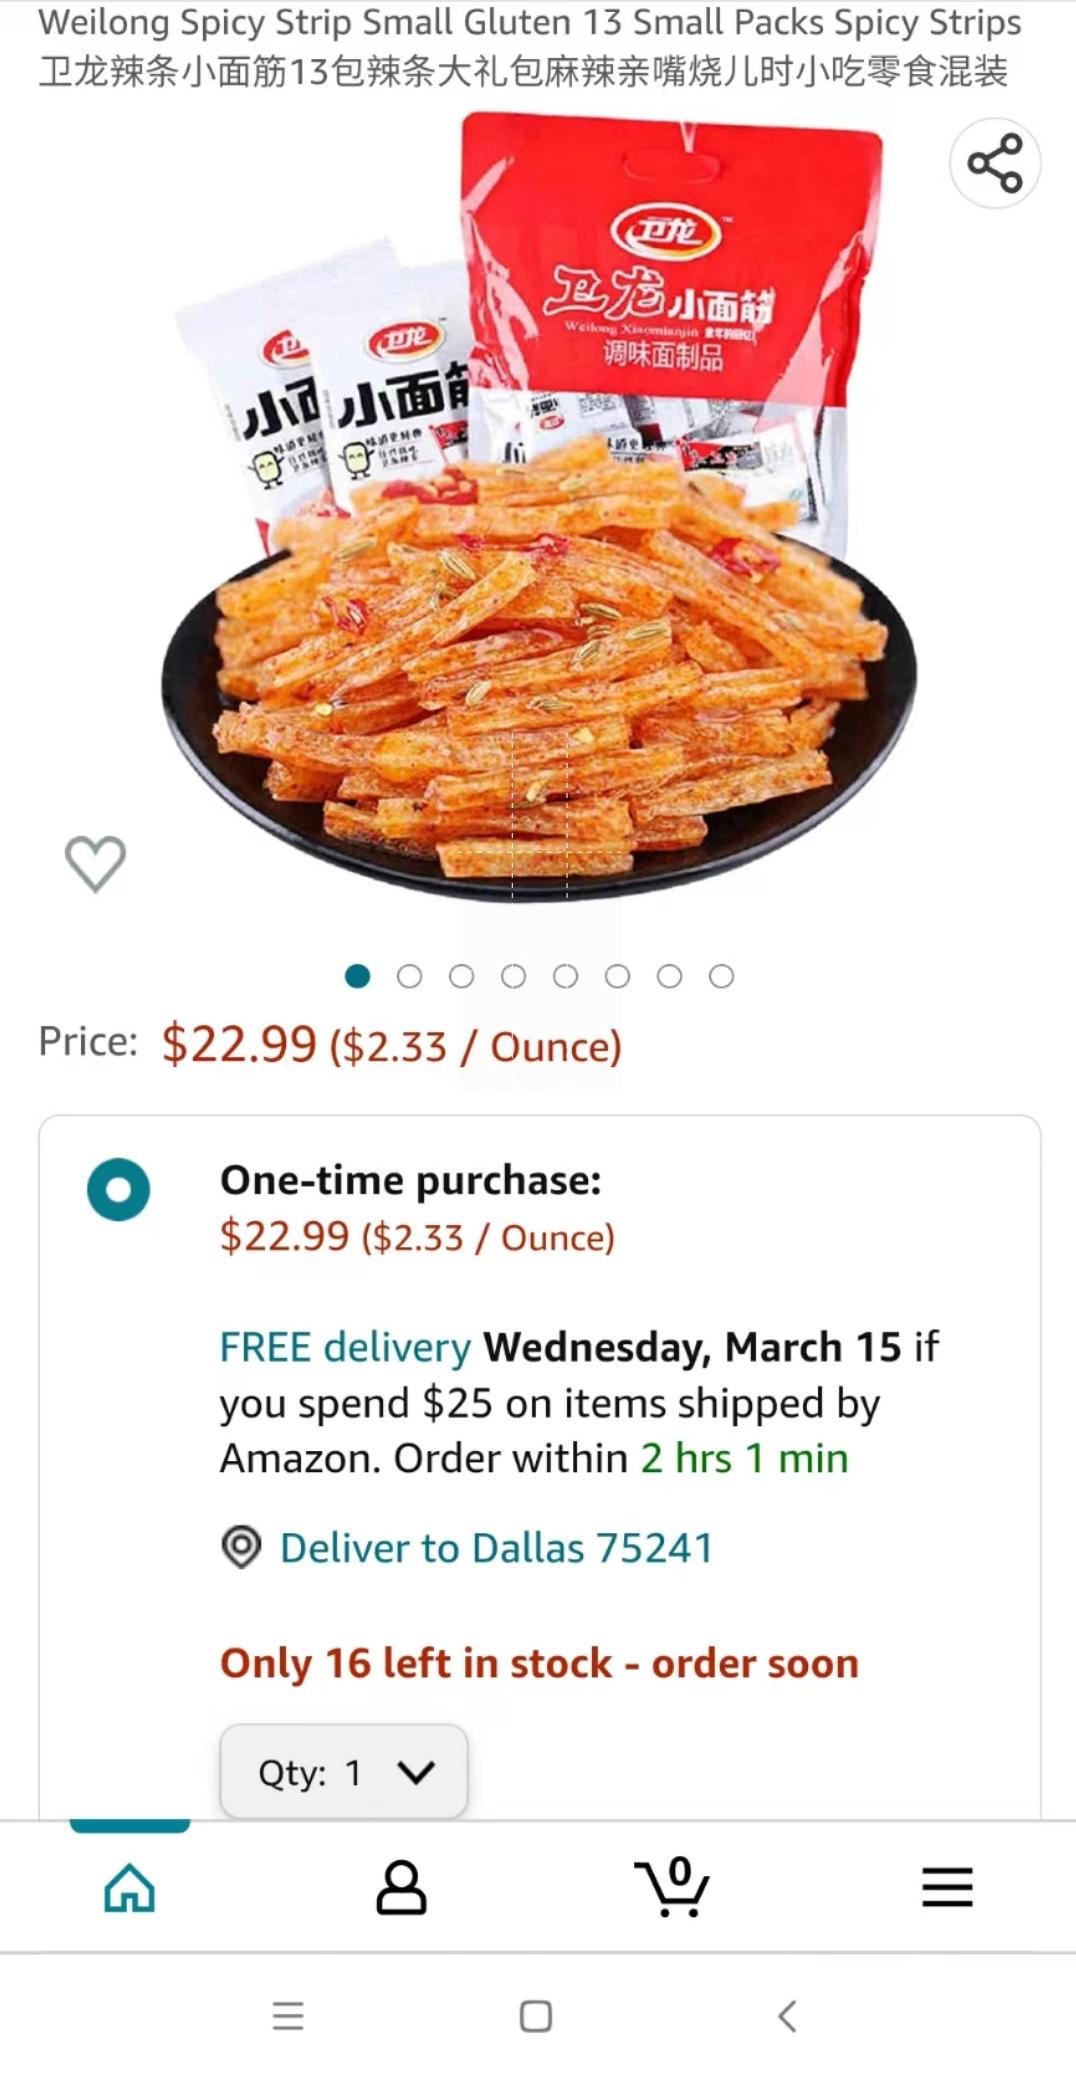Jump to the sixth image carousel dot
Screen dimensions: 1076x2081
(x=617, y=976)
